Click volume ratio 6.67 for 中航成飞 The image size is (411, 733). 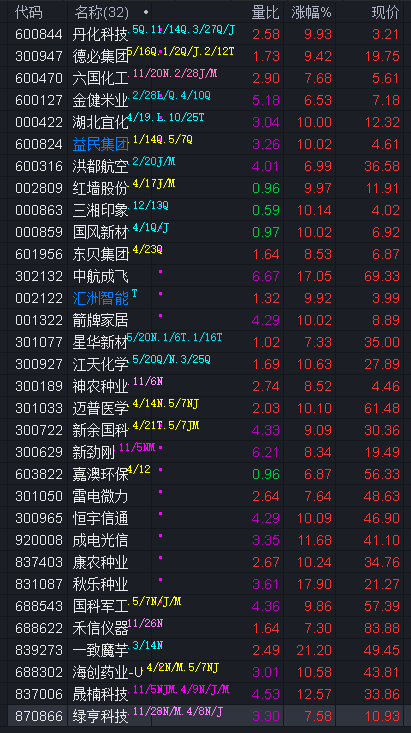click(x=266, y=276)
